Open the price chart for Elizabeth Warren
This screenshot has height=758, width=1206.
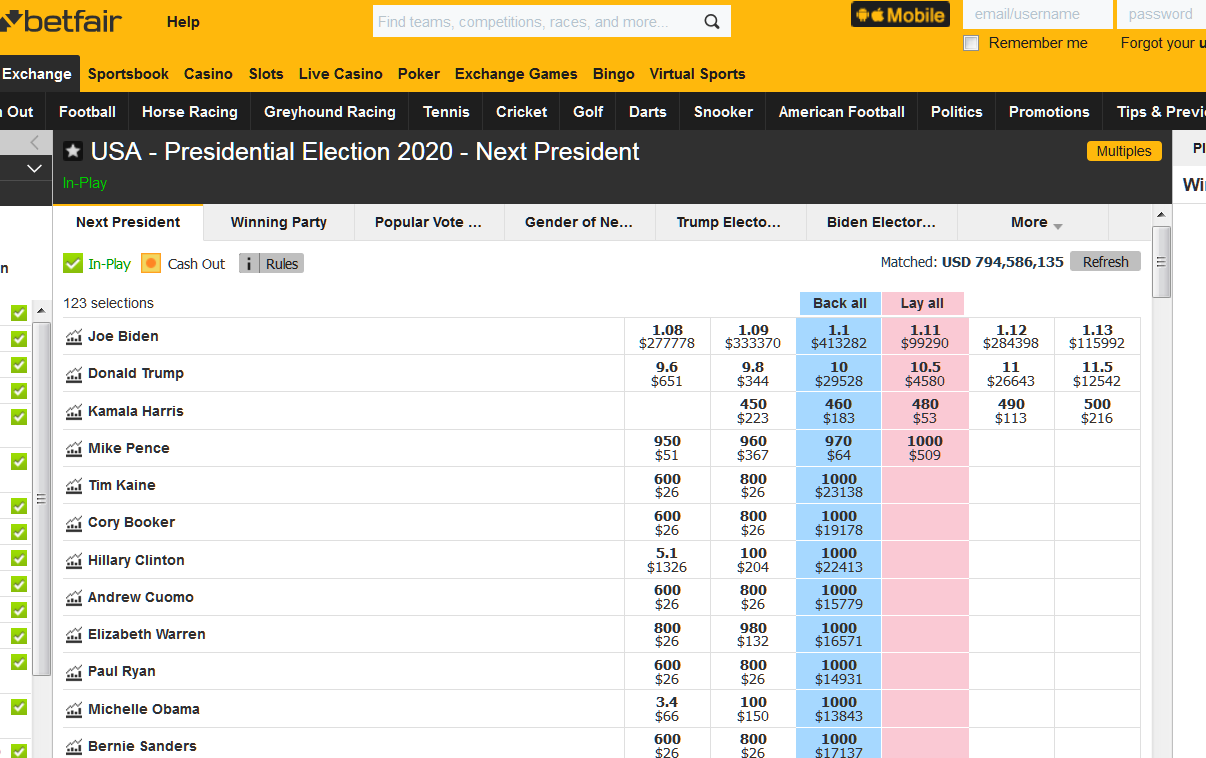[x=73, y=635]
